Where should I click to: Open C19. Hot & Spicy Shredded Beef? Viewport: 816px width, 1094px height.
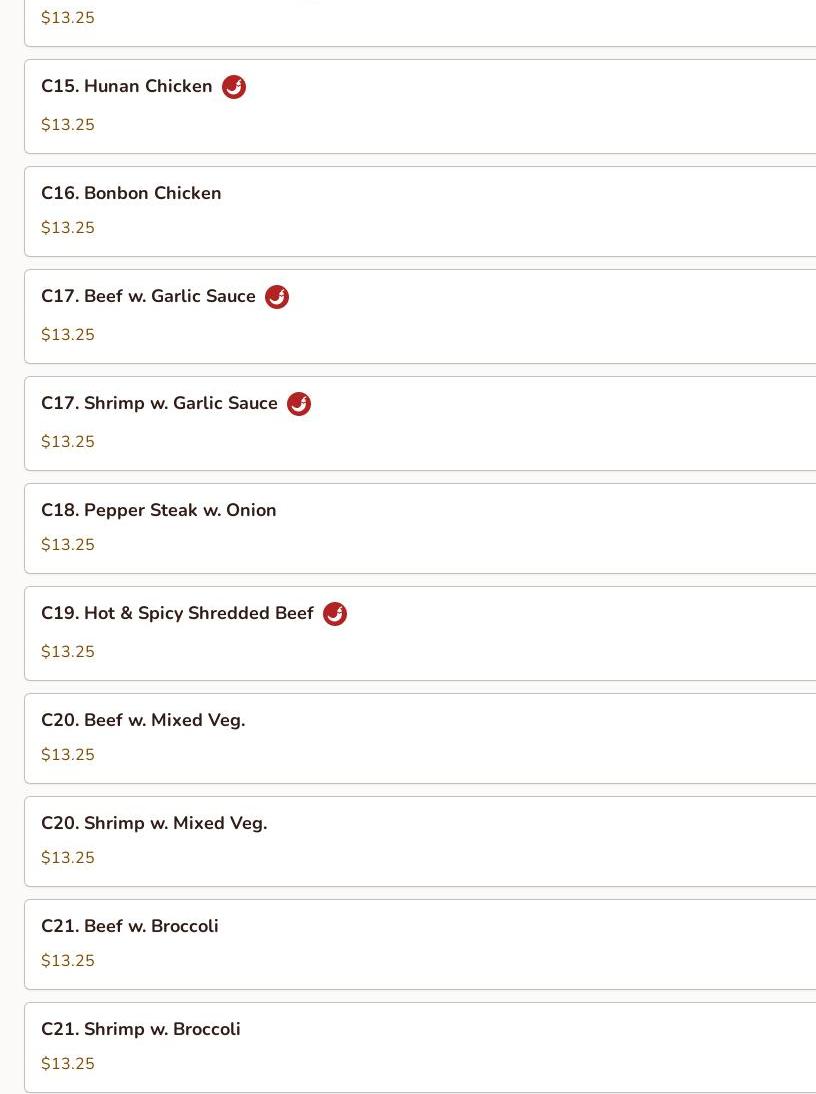[x=421, y=634]
